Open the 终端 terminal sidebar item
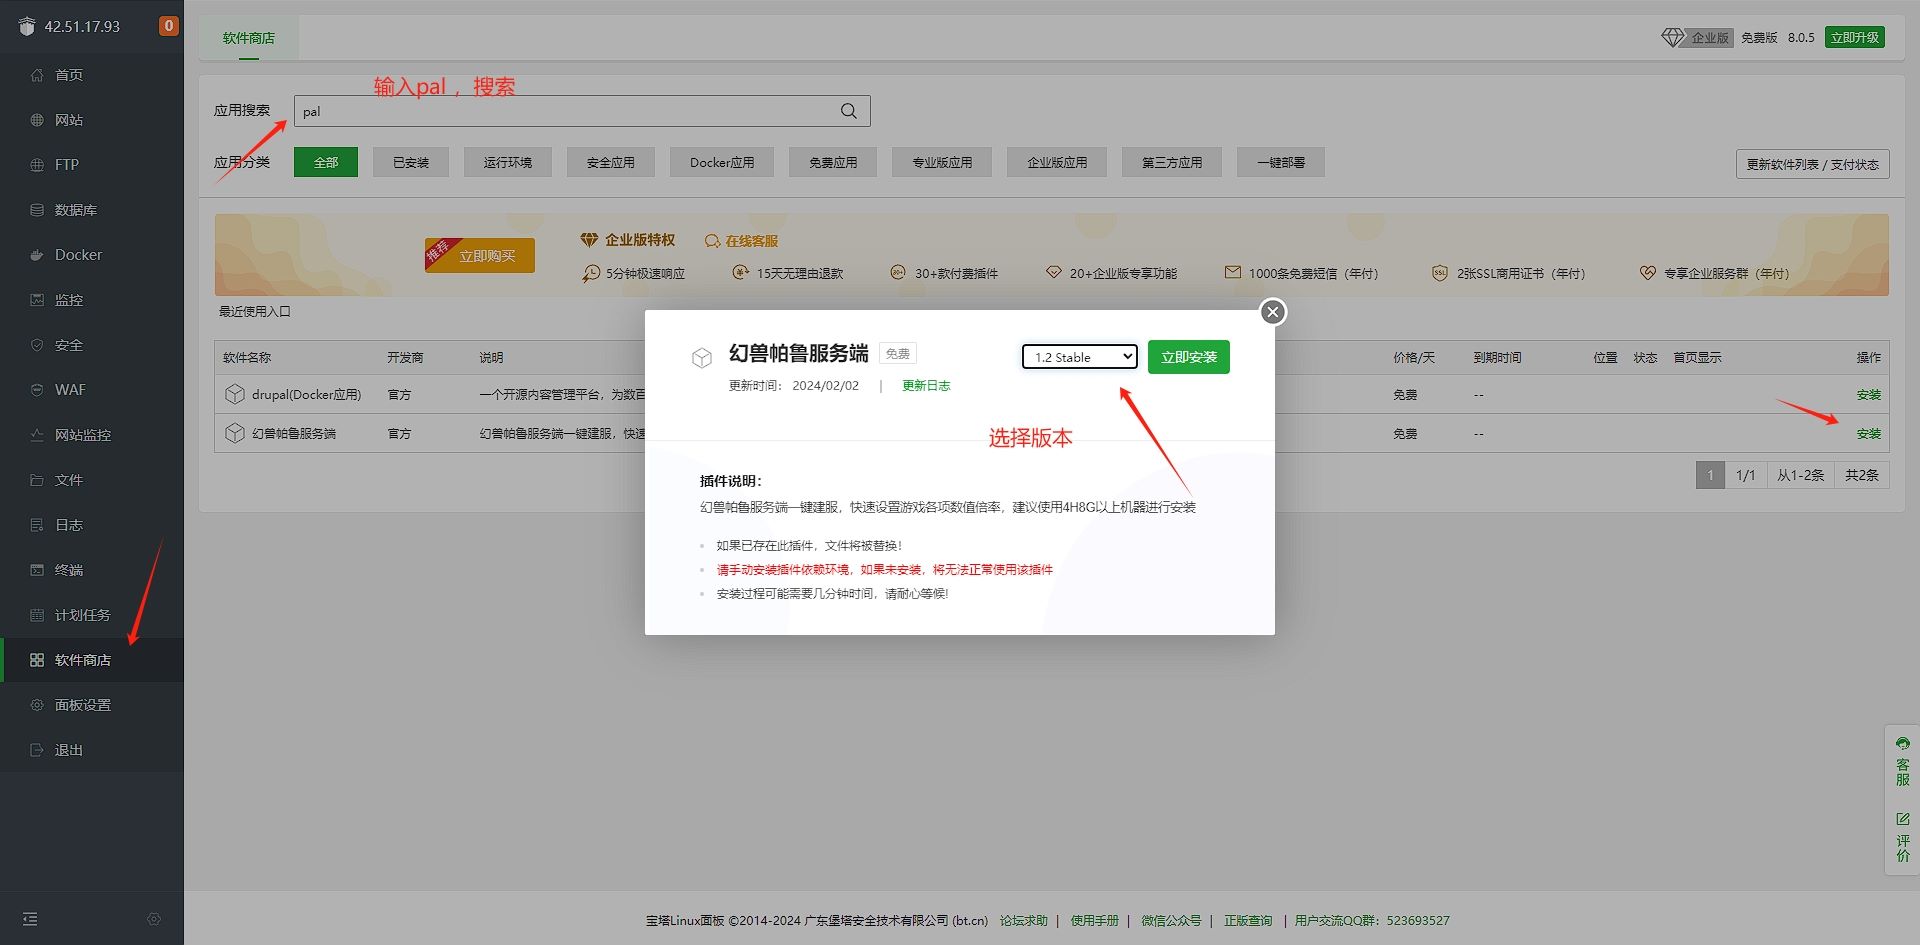Viewport: 1920px width, 945px height. (68, 570)
